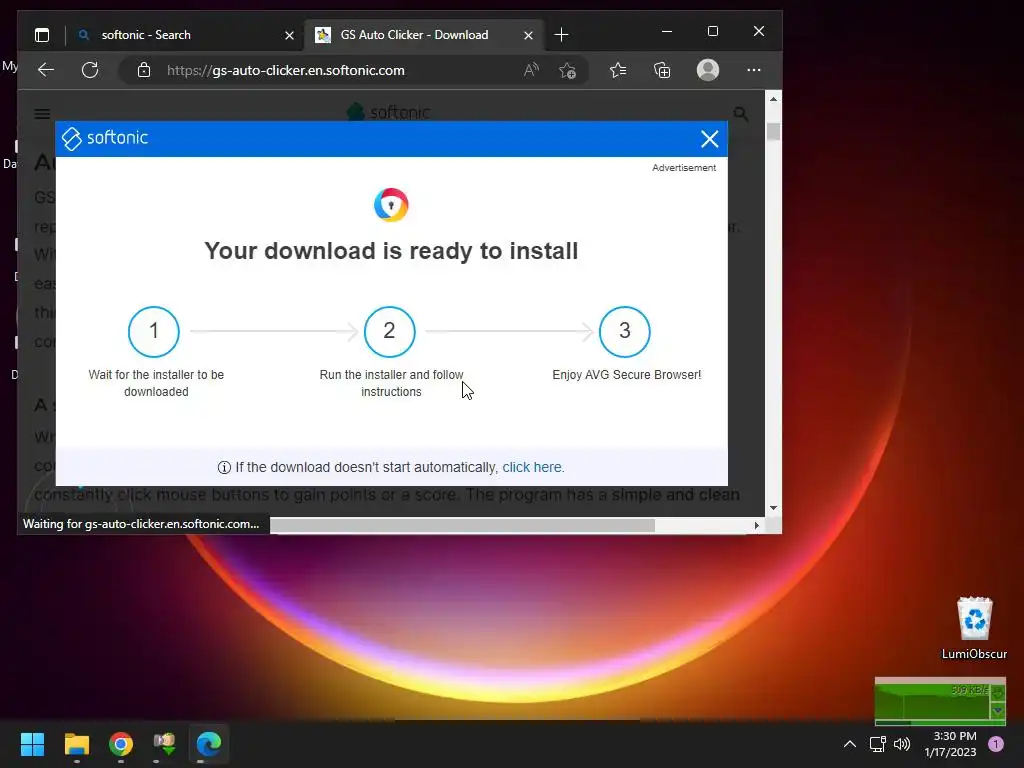Reload the current page
This screenshot has height=768, width=1024.
point(90,70)
